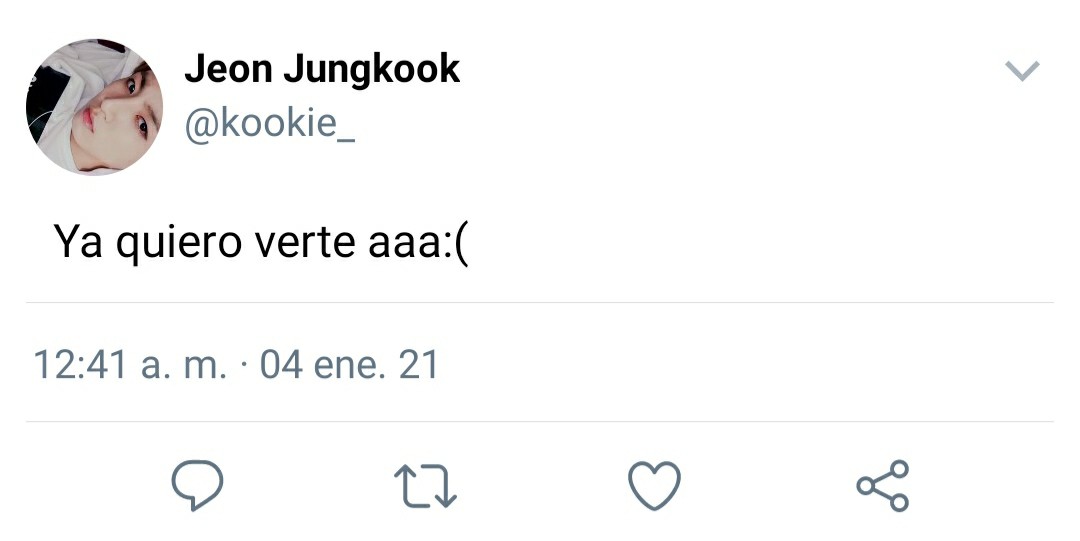Click the display name Jeon Jungkook
Screen dimensions: 1080x541
pyautogui.click(x=322, y=68)
